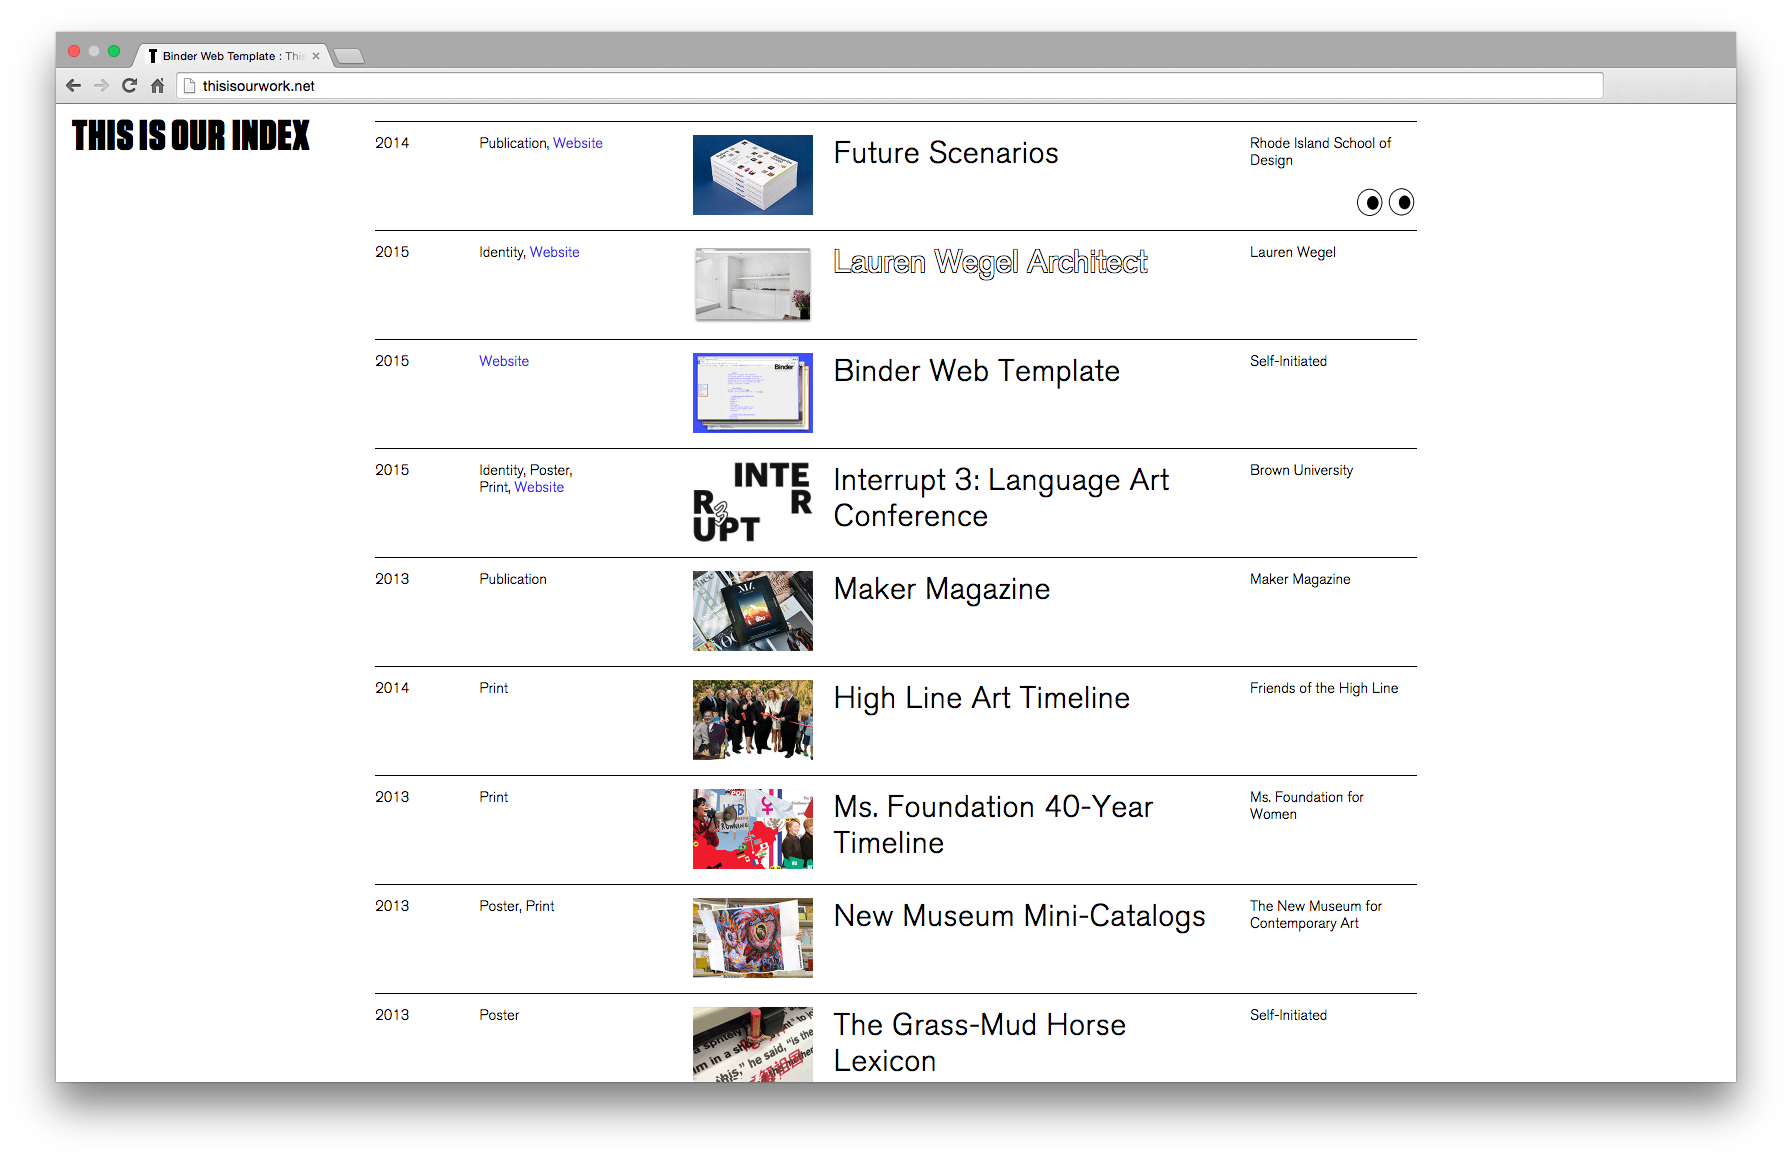Screen dimensions: 1792x1162
Task: Reload the page with refresh icon
Action: click(x=129, y=86)
